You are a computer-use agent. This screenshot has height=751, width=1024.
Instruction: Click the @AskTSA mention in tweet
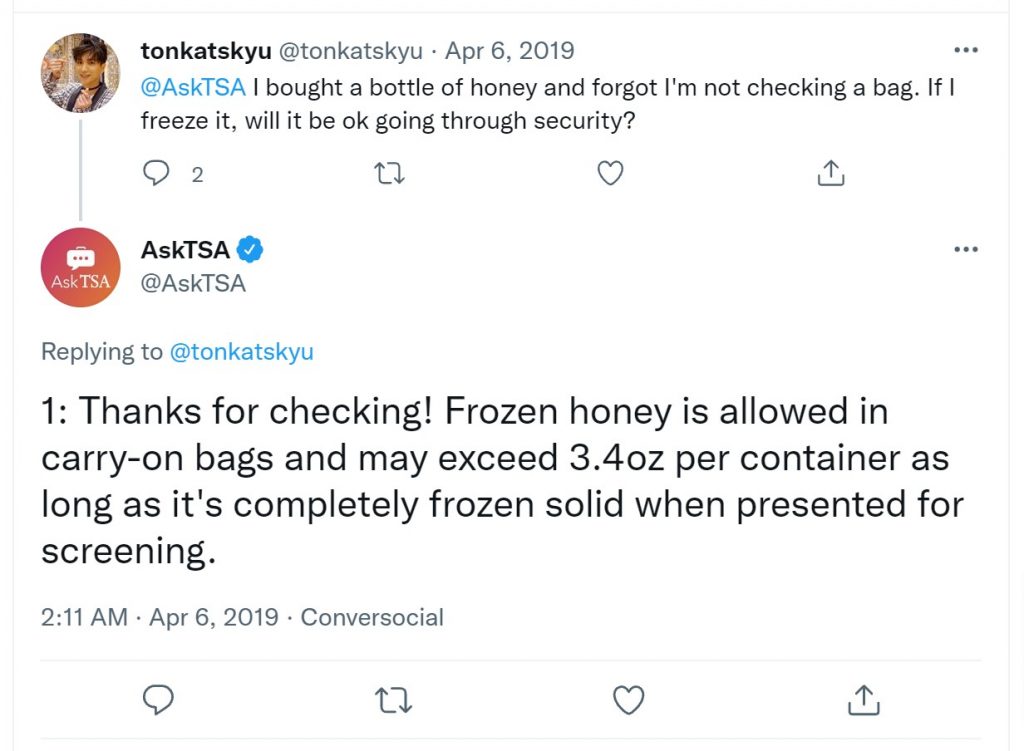[193, 87]
